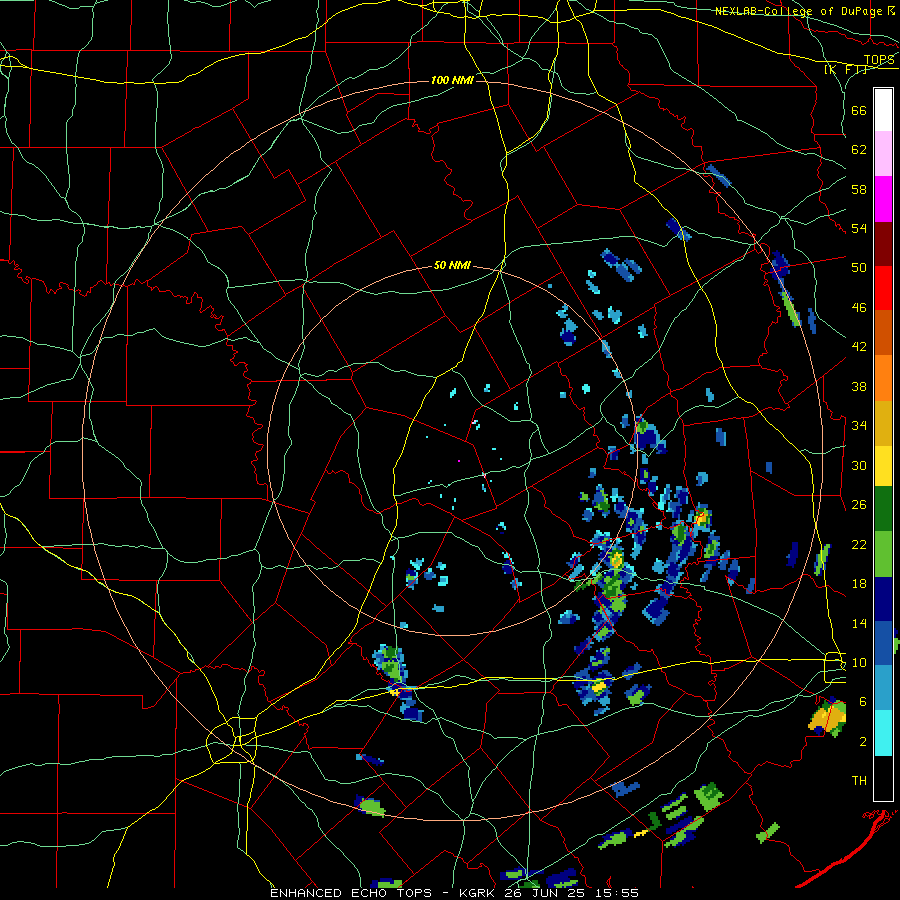Image resolution: width=900 pixels, height=900 pixels.
Task: Select the legend value "58"
Action: 859,189
